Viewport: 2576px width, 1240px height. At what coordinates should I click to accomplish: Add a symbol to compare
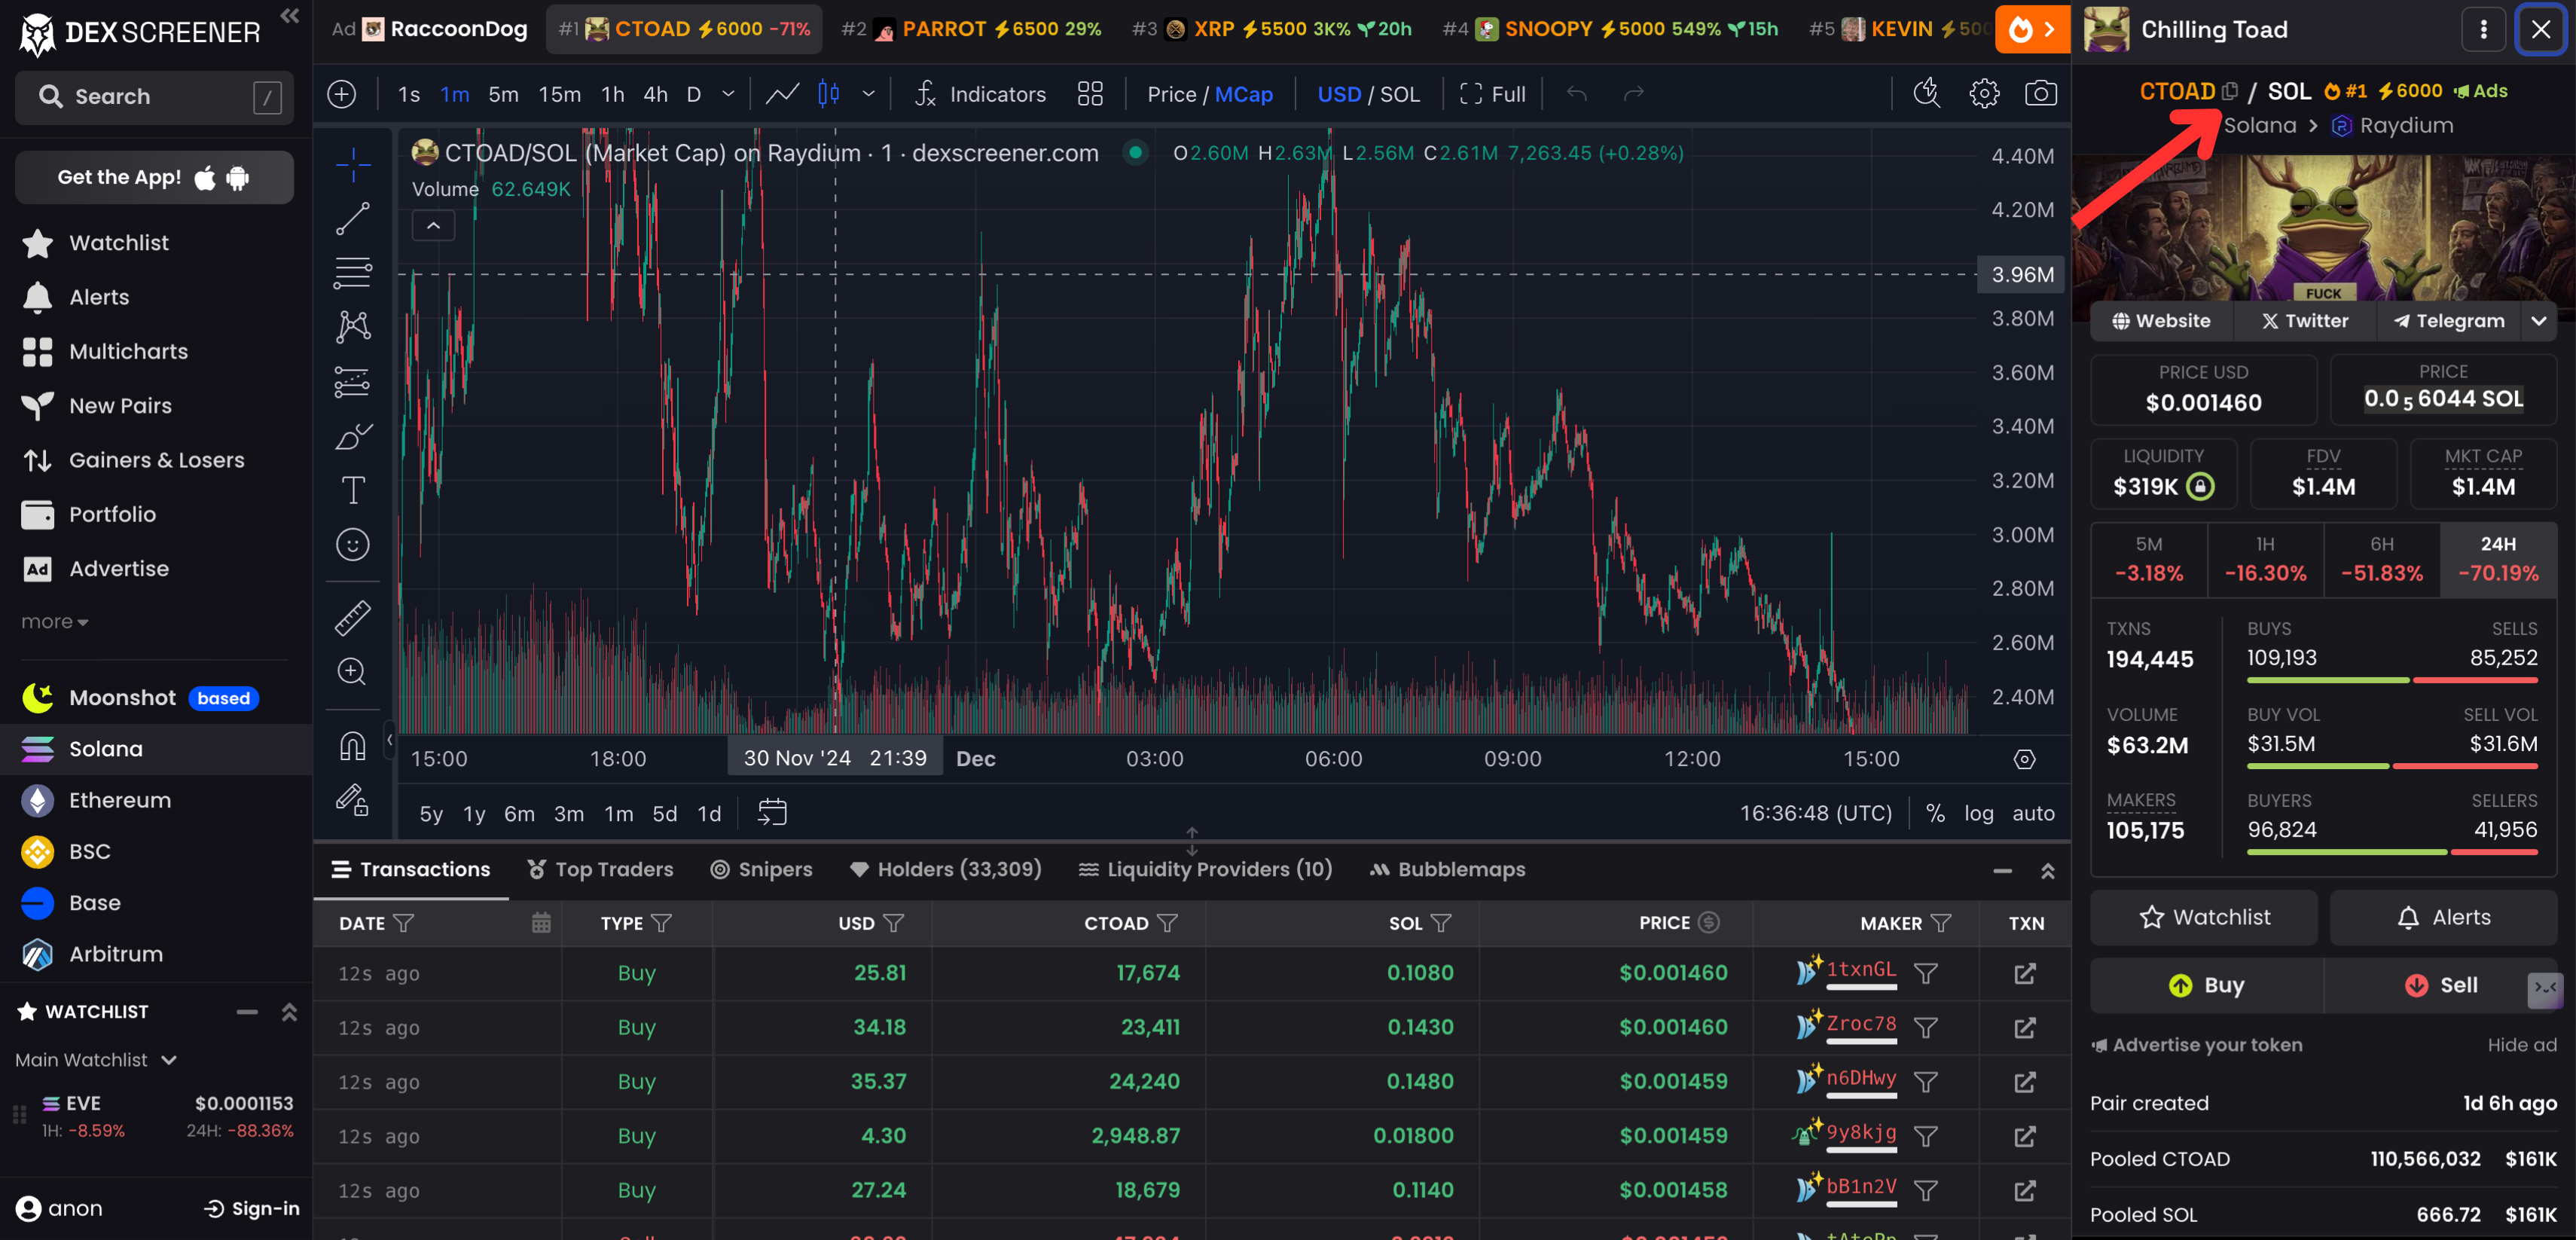(342, 94)
